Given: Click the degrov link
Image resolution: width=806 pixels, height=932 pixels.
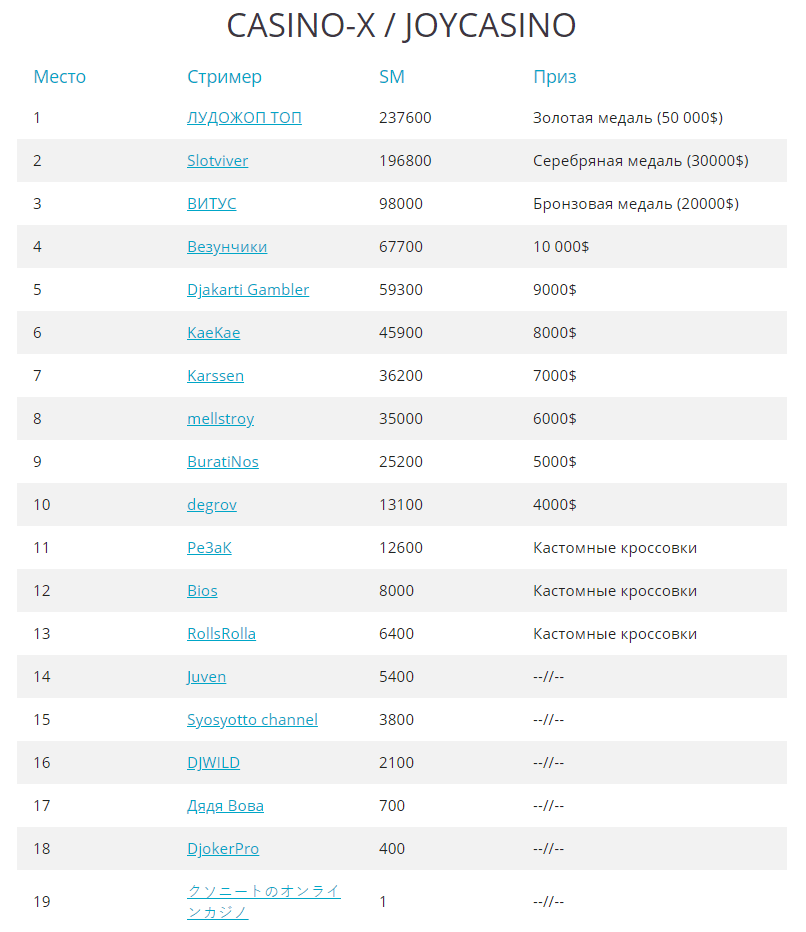Looking at the screenshot, I should [212, 505].
